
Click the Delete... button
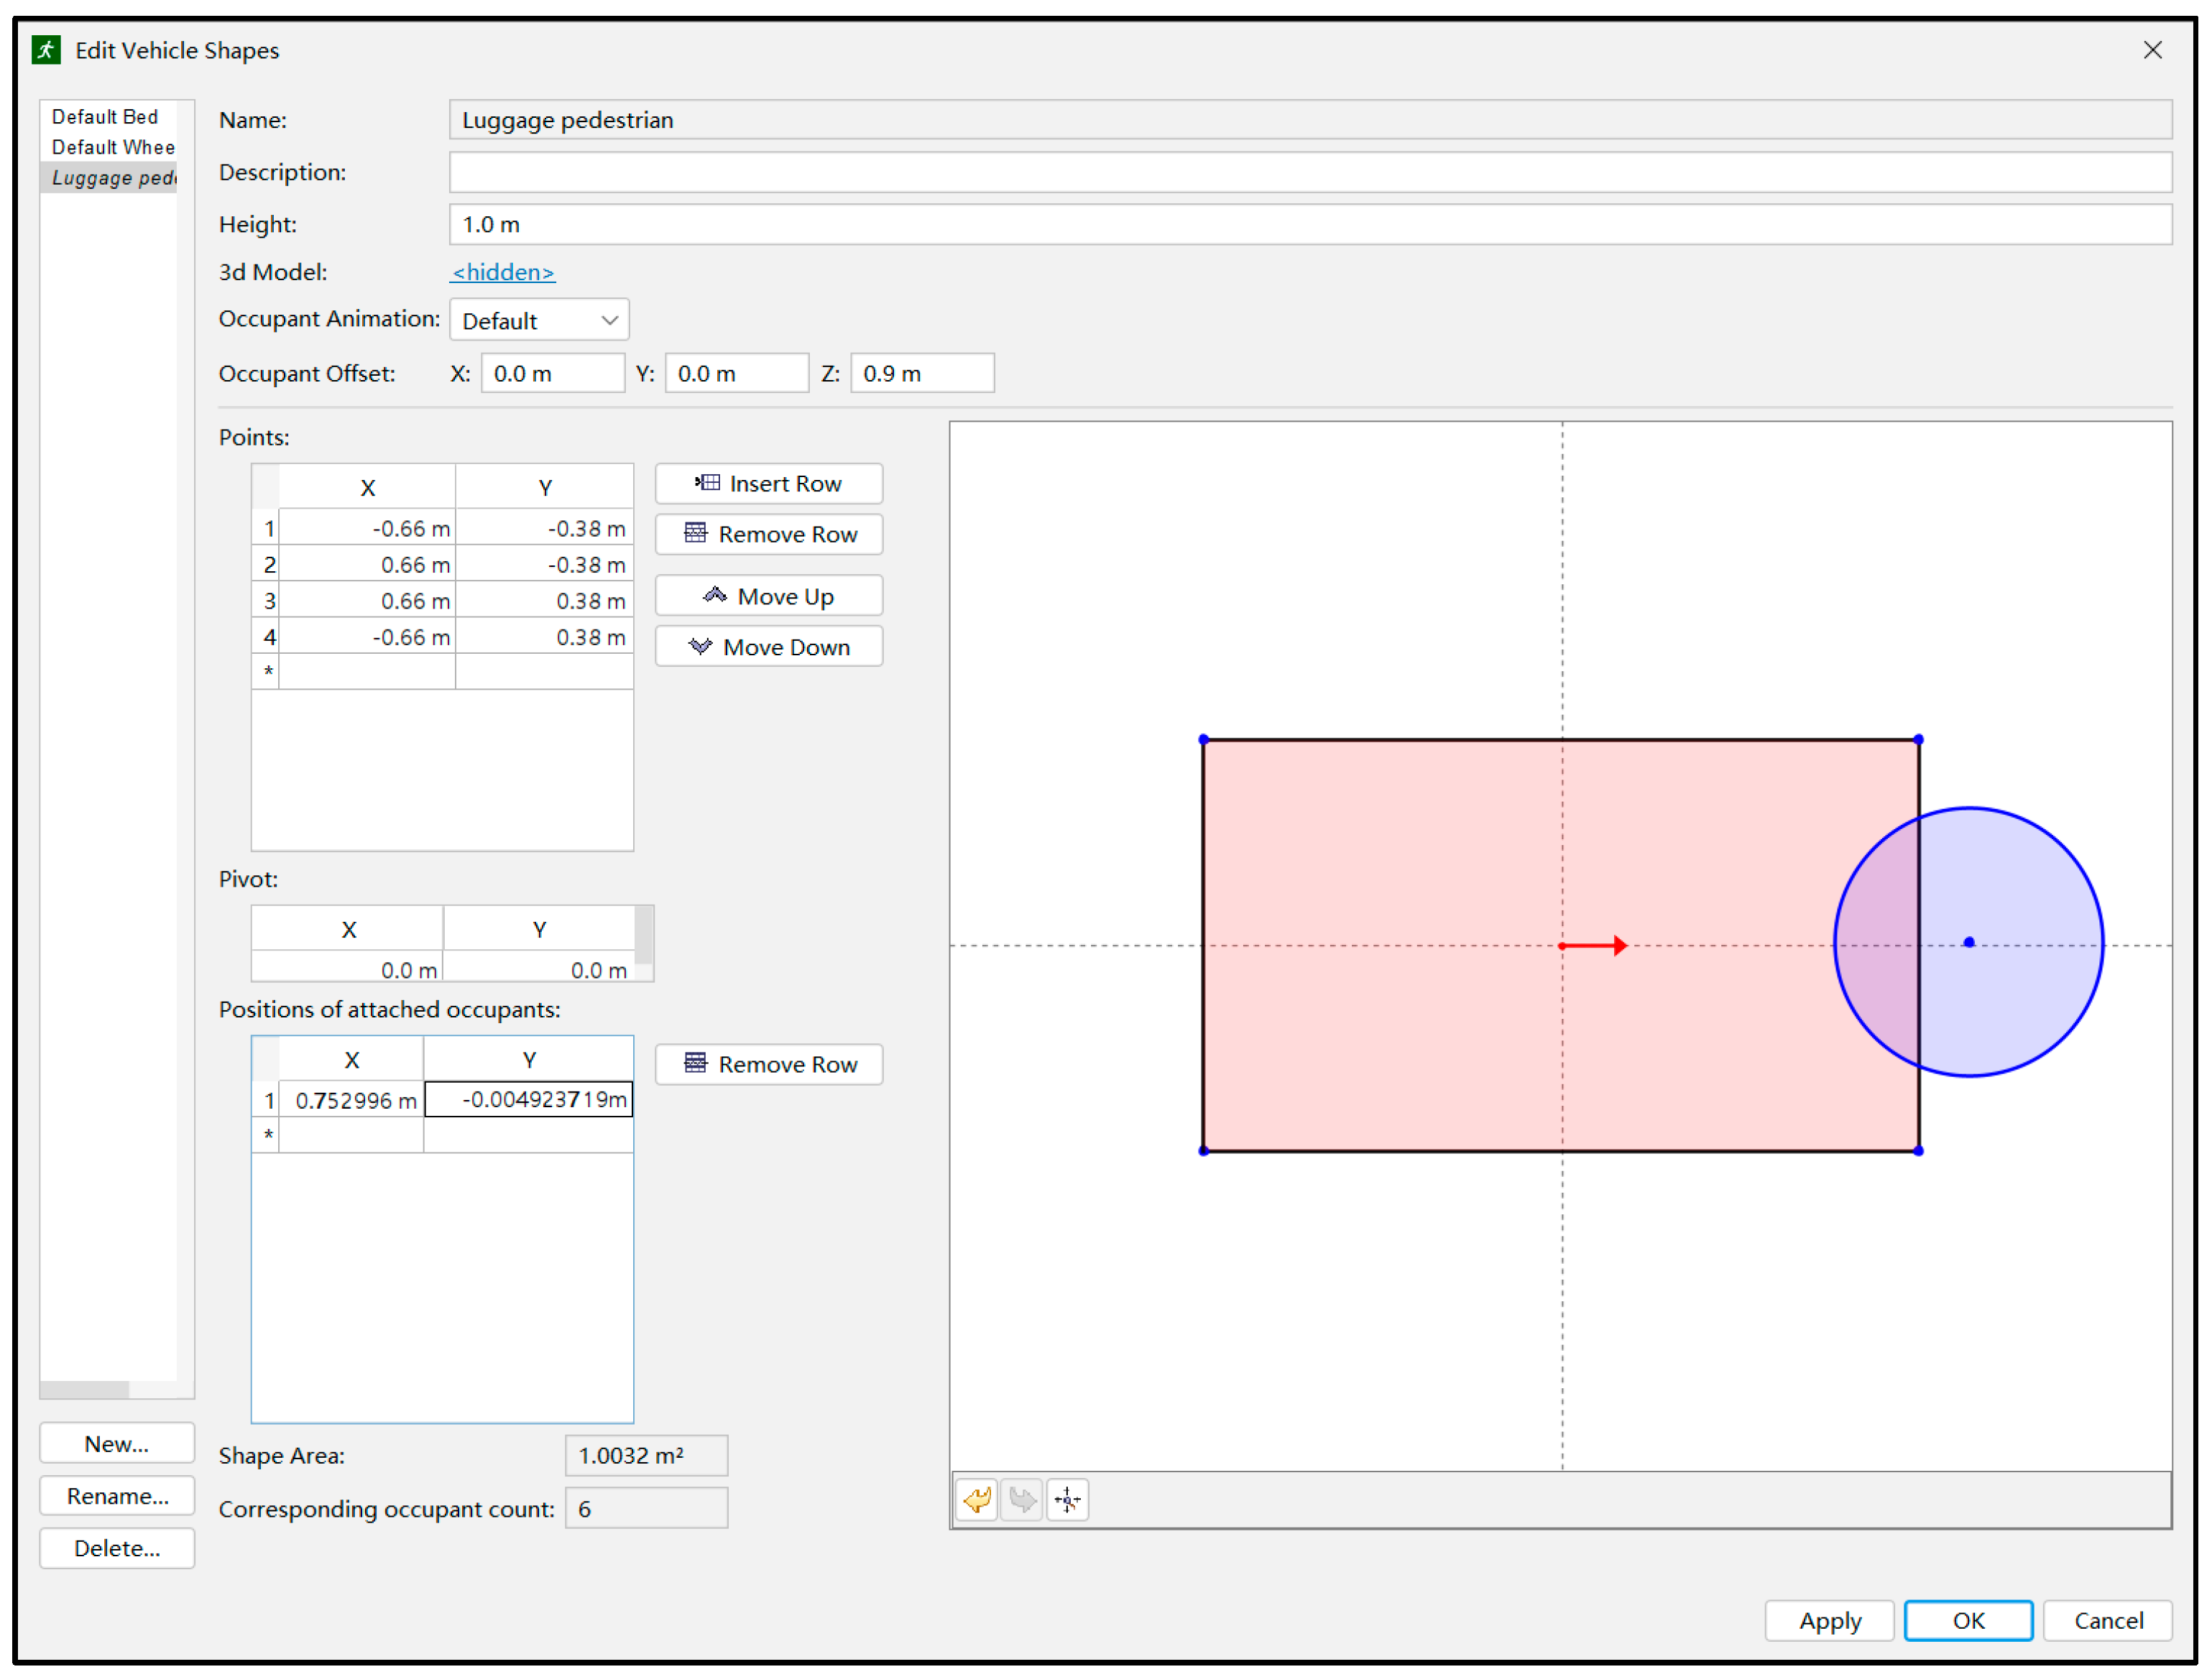[x=117, y=1549]
